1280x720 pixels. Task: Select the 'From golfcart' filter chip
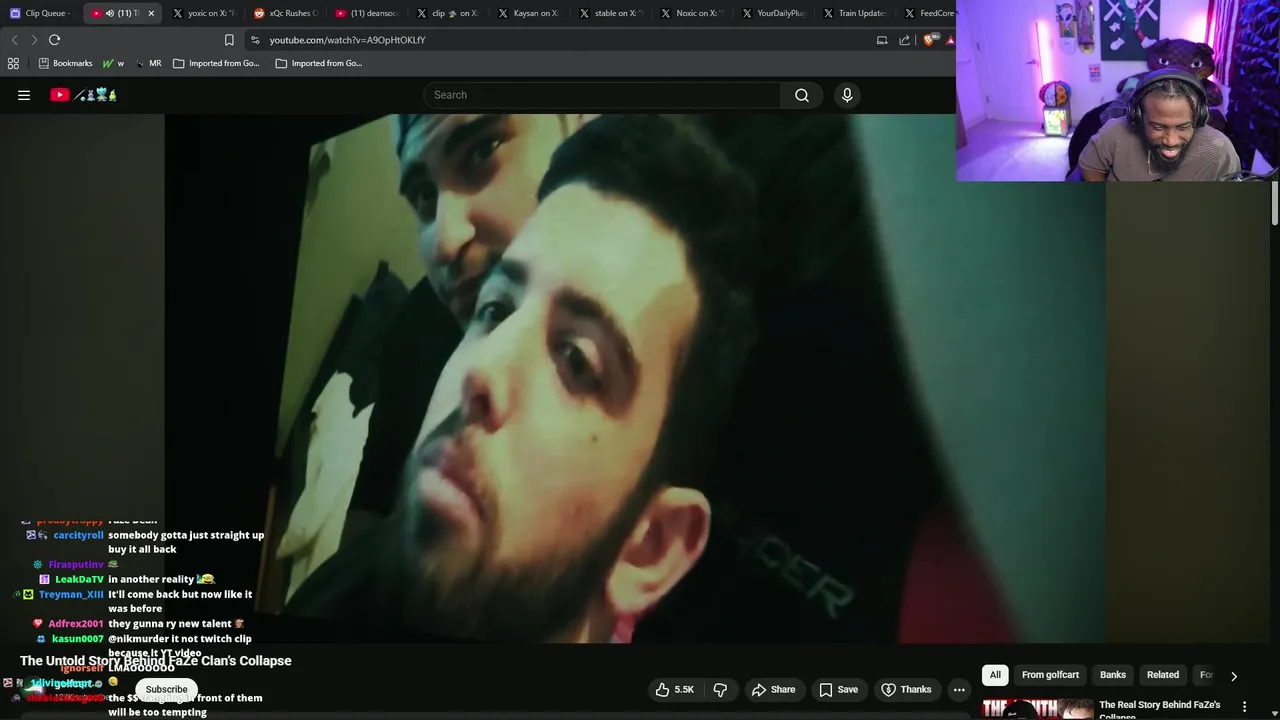pyautogui.click(x=1050, y=675)
